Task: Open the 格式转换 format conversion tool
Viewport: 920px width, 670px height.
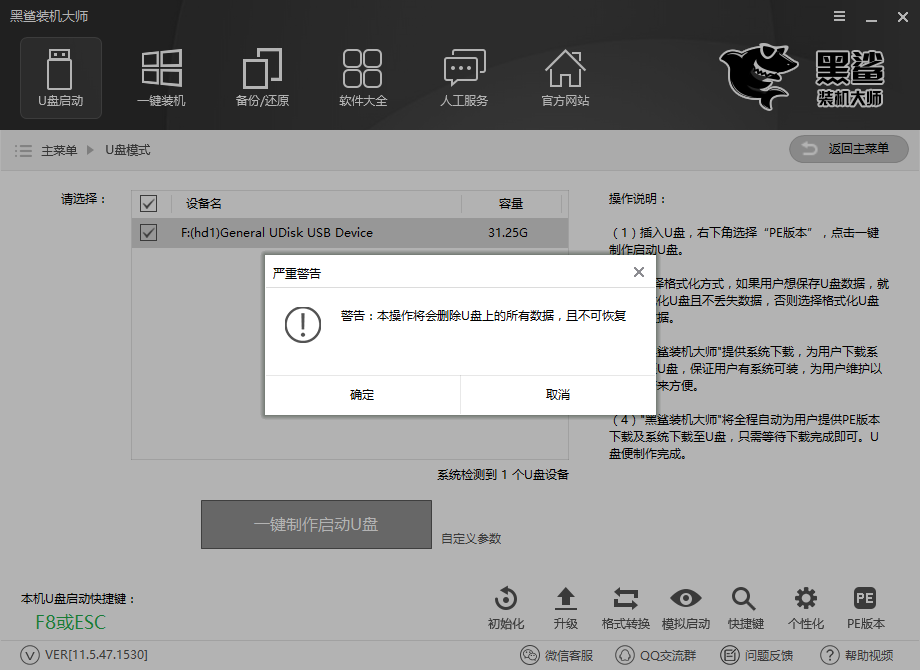Action: point(625,605)
